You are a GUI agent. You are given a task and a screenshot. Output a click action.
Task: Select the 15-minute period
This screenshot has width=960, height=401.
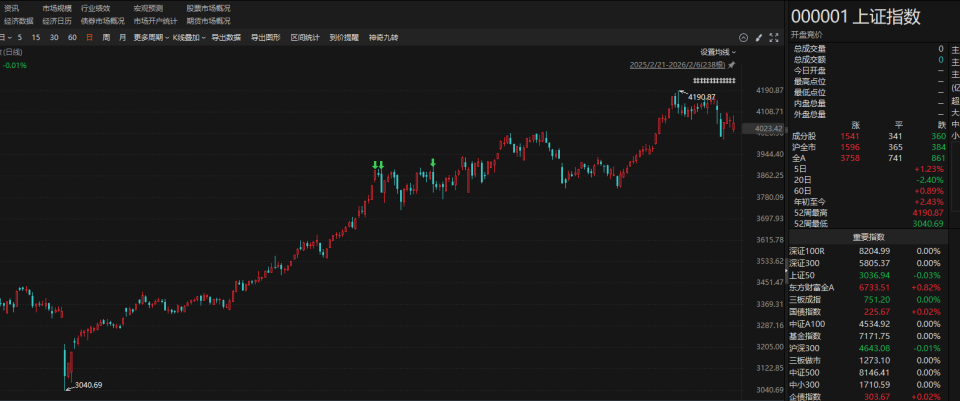click(x=36, y=37)
